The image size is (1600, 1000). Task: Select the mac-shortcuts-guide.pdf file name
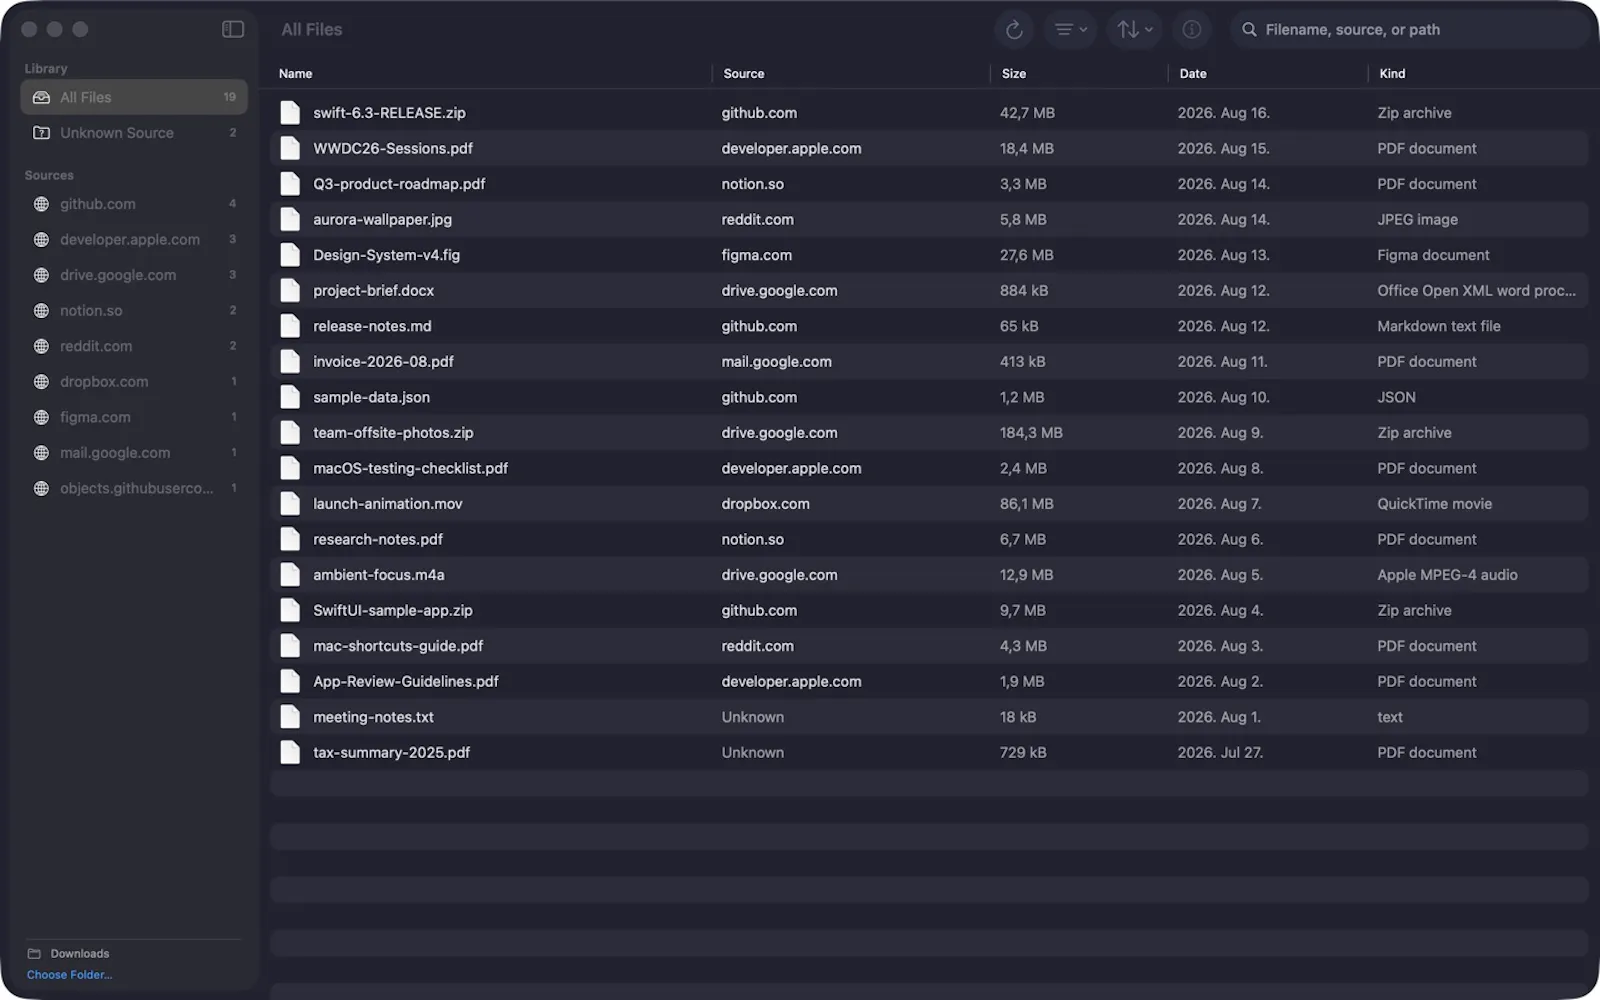(398, 646)
